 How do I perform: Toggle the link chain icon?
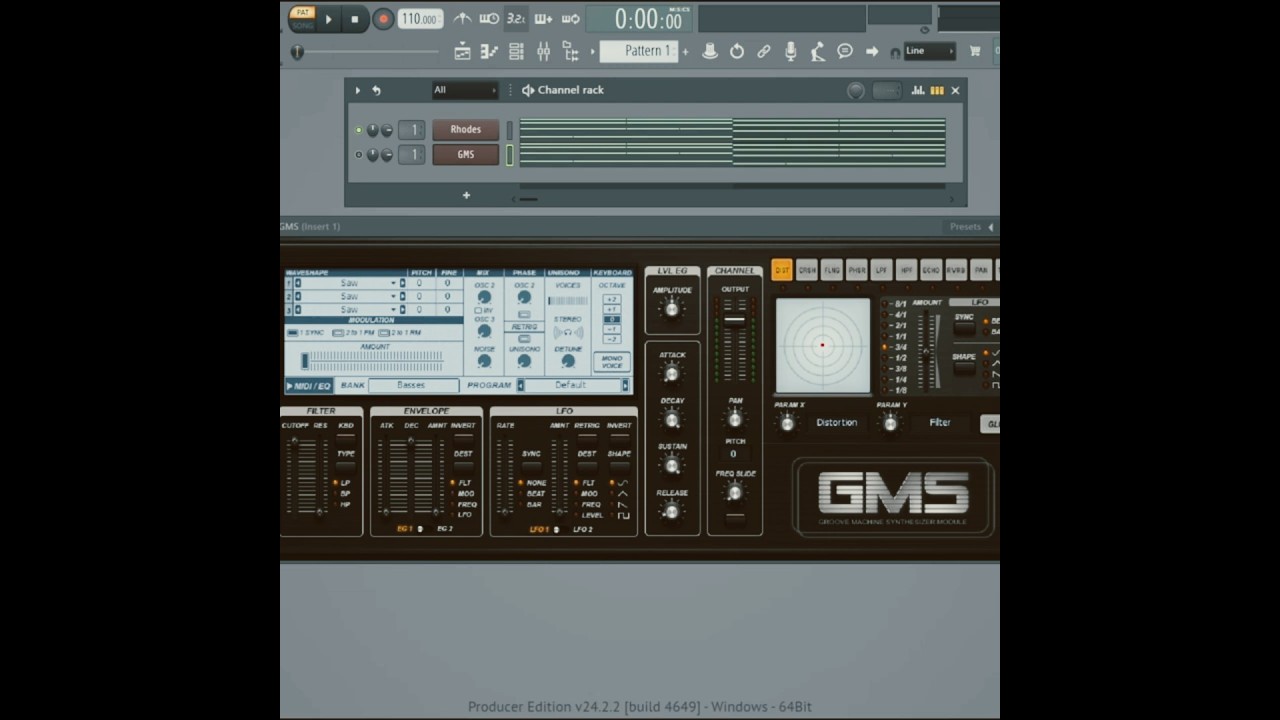[x=764, y=51]
